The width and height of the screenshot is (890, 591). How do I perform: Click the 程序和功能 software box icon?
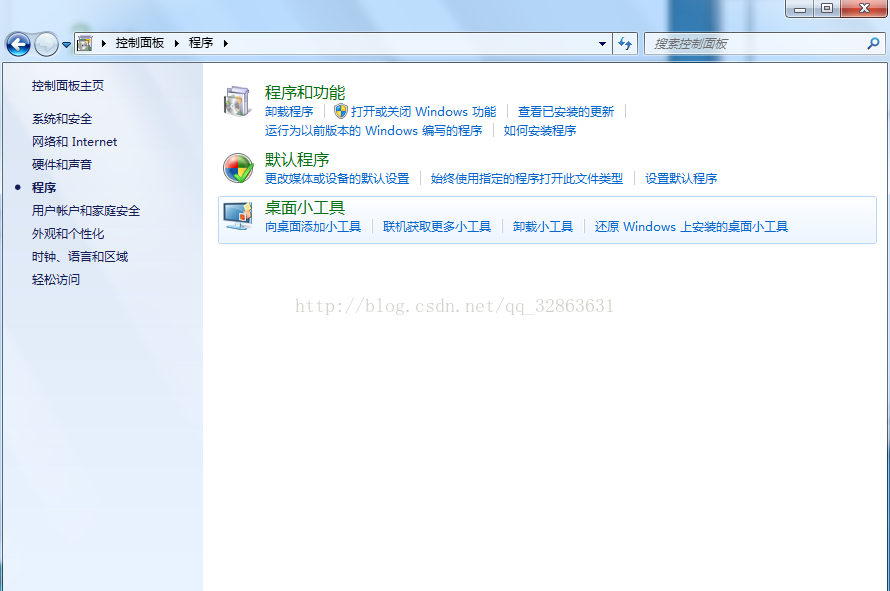(x=238, y=101)
